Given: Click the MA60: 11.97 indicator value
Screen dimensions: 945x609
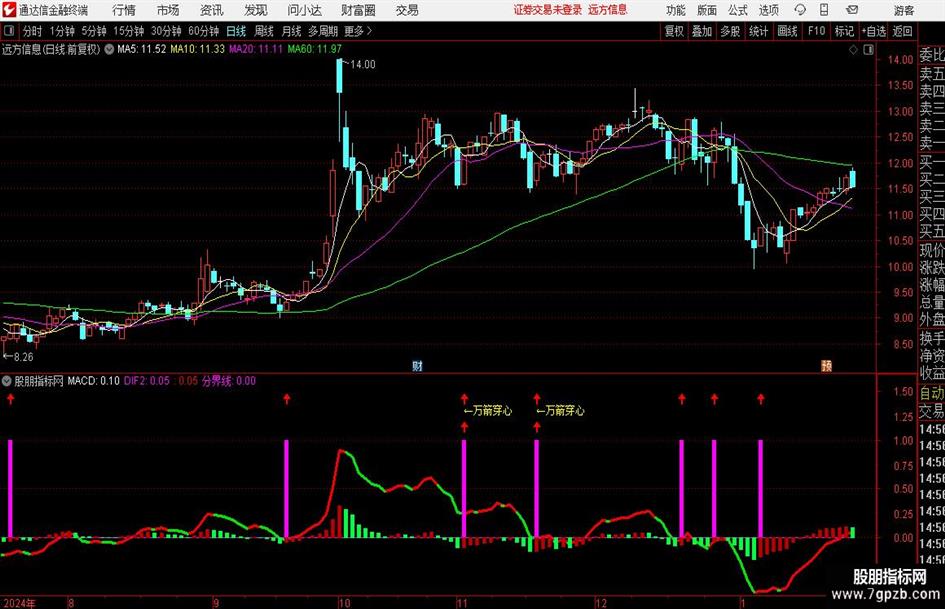Looking at the screenshot, I should [315, 49].
